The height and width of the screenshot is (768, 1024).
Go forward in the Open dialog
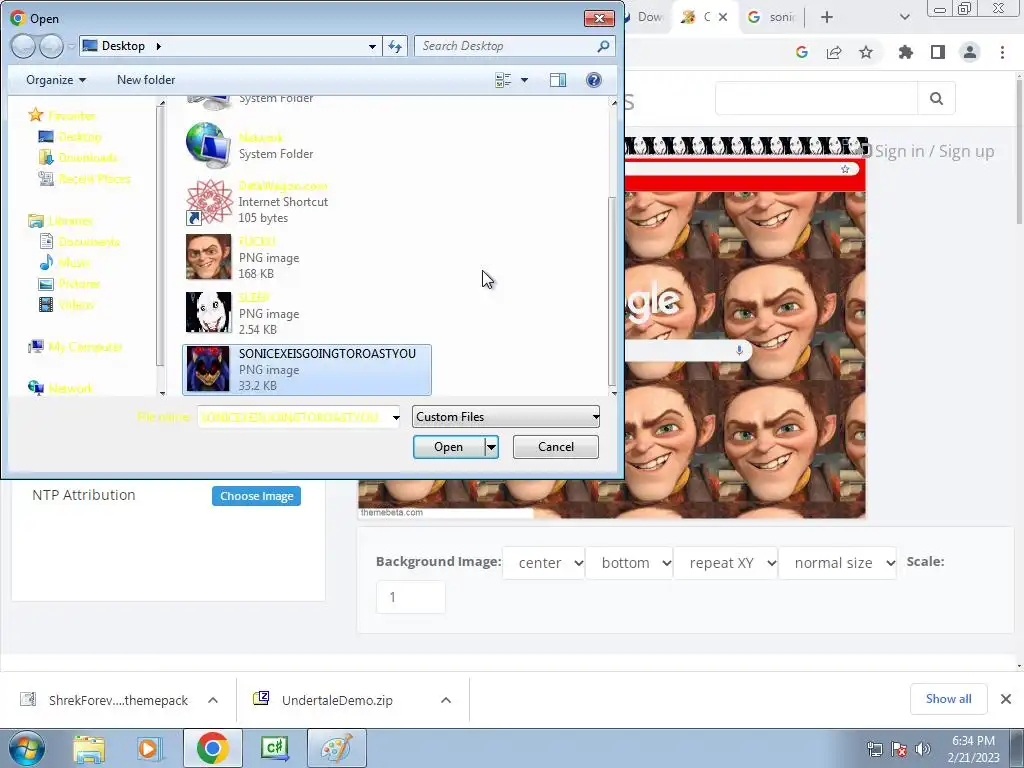[50, 46]
